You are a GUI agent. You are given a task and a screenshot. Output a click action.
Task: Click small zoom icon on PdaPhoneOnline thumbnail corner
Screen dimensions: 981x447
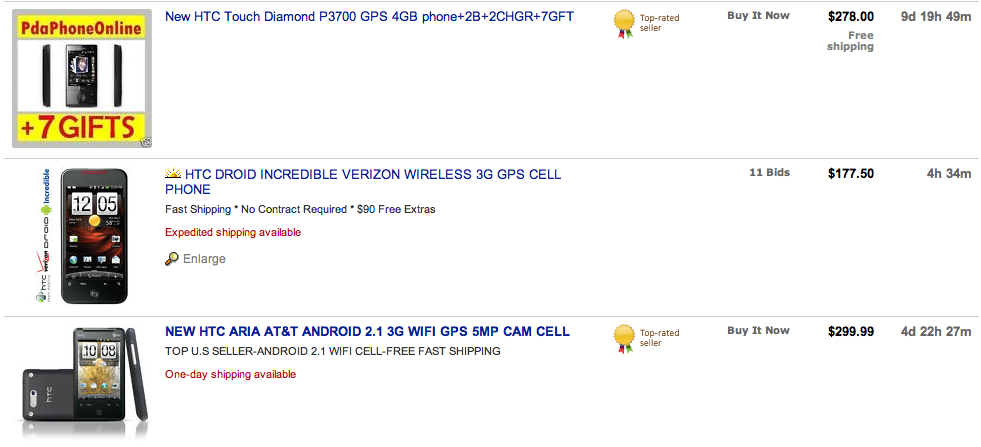pos(146,143)
